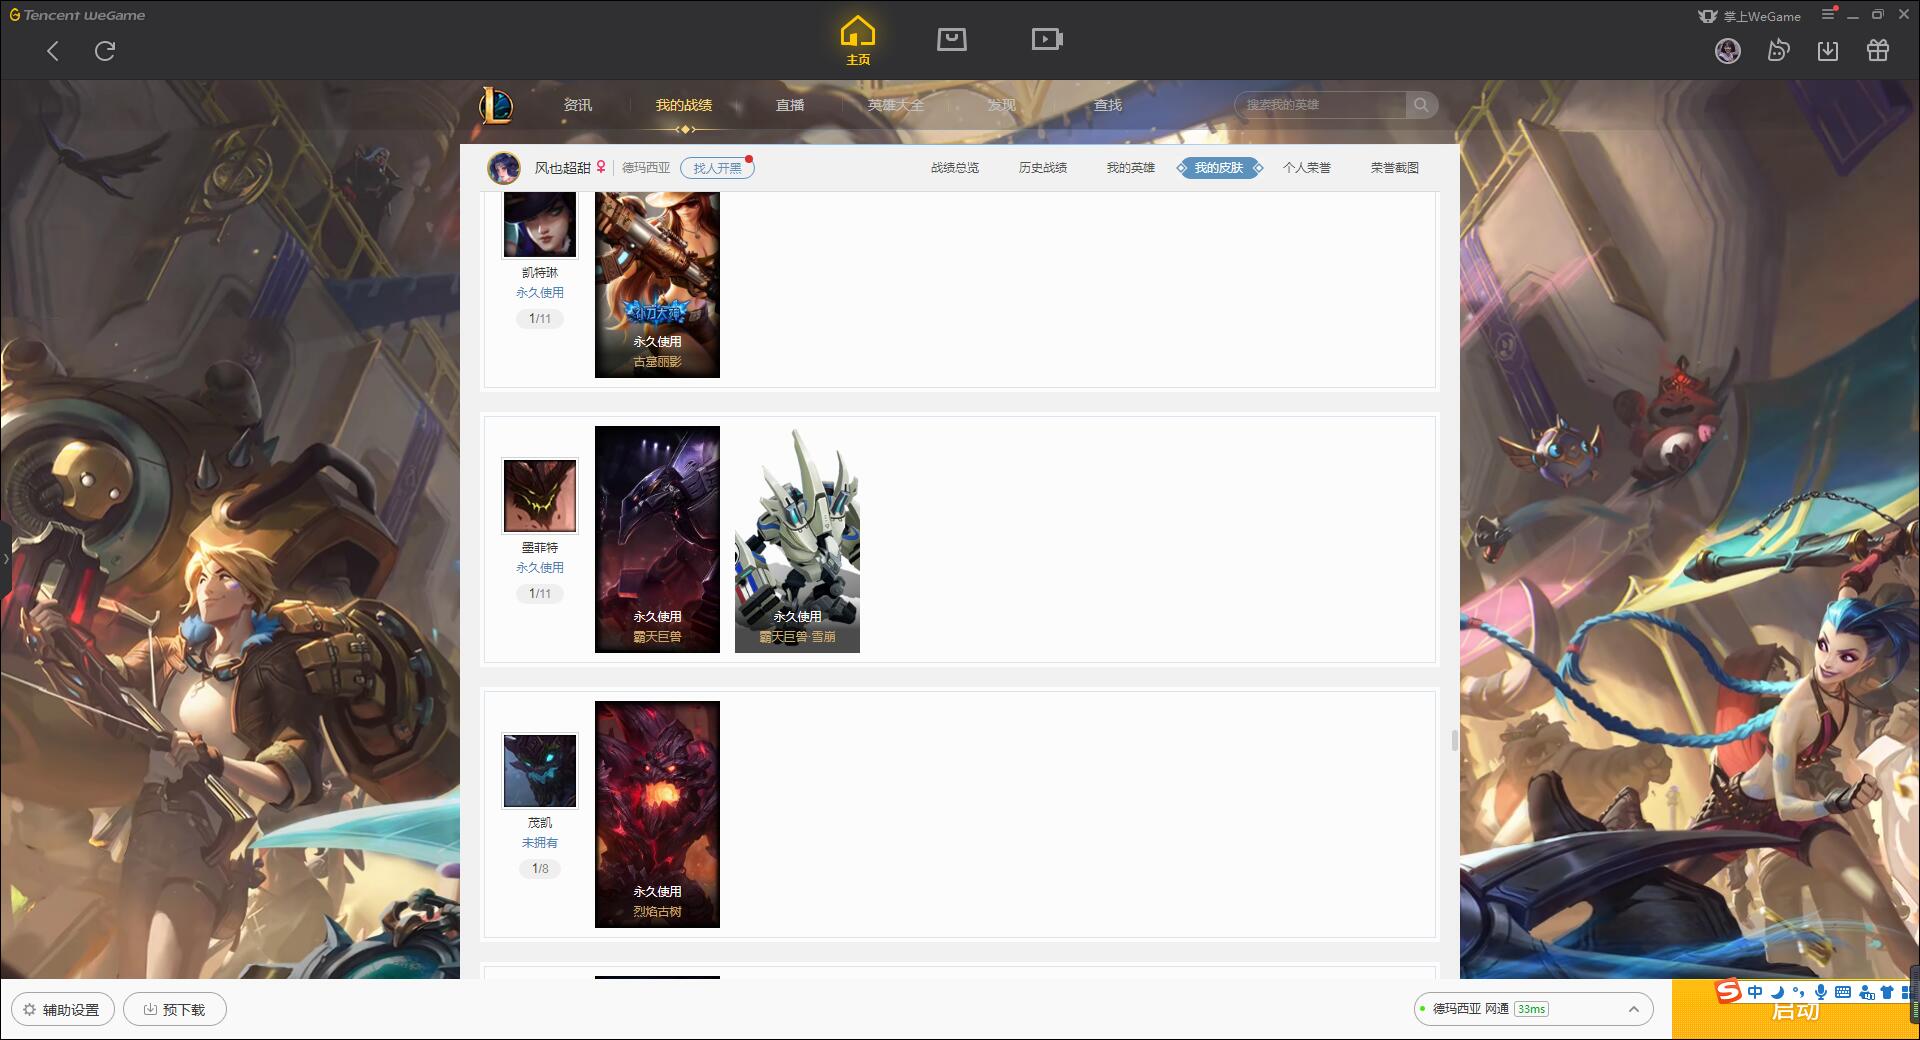This screenshot has width=1920, height=1040.
Task: Click the 找人开黑 button
Action: 717,168
